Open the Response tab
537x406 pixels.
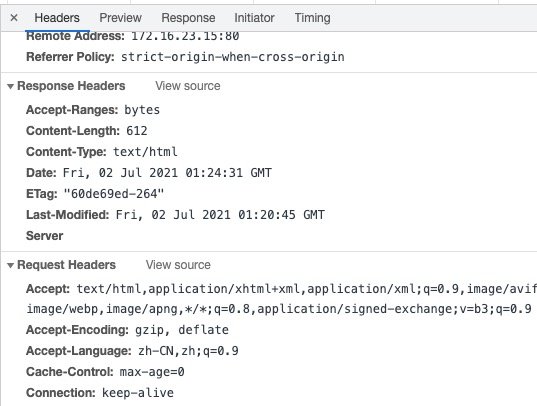pyautogui.click(x=188, y=18)
